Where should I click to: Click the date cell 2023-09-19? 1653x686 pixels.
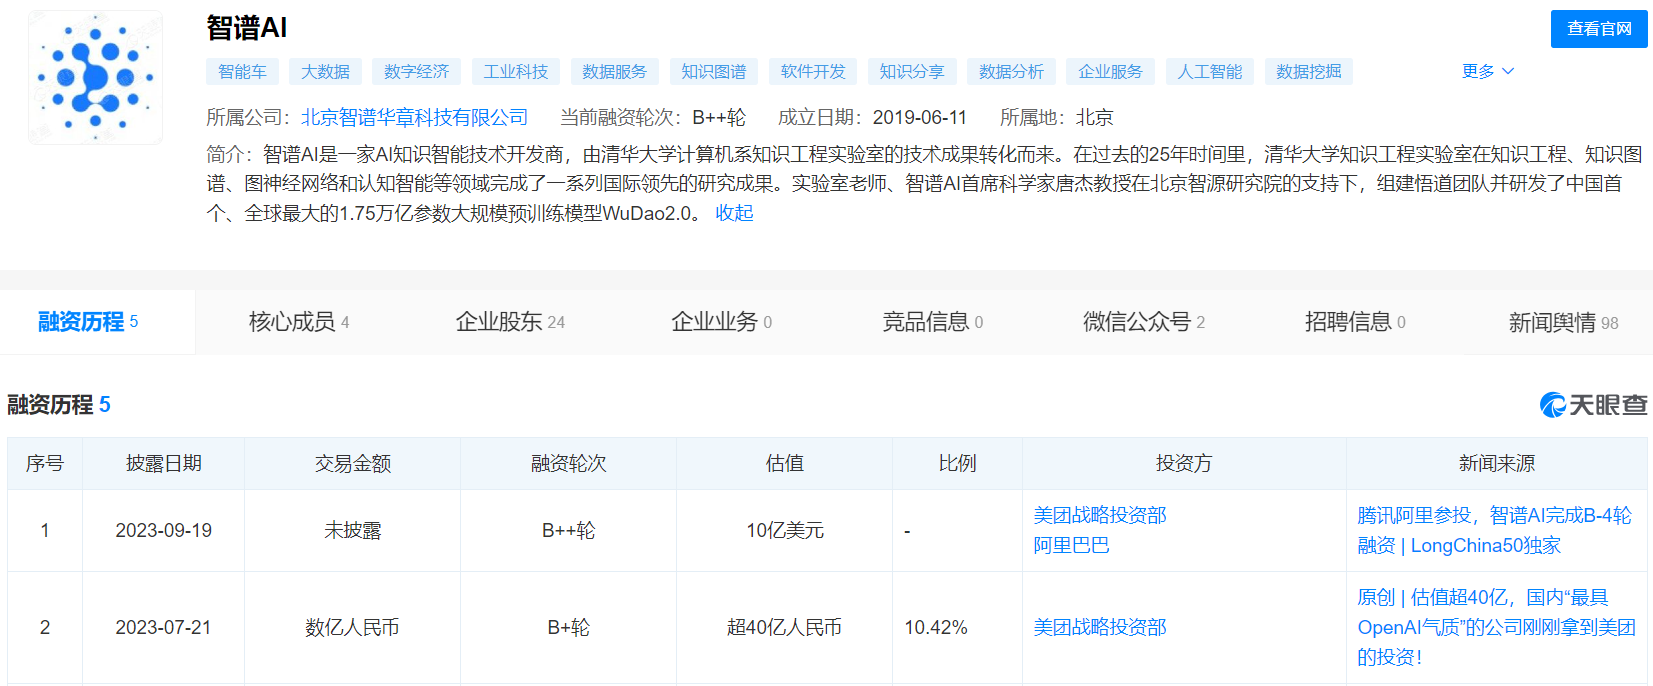163,531
